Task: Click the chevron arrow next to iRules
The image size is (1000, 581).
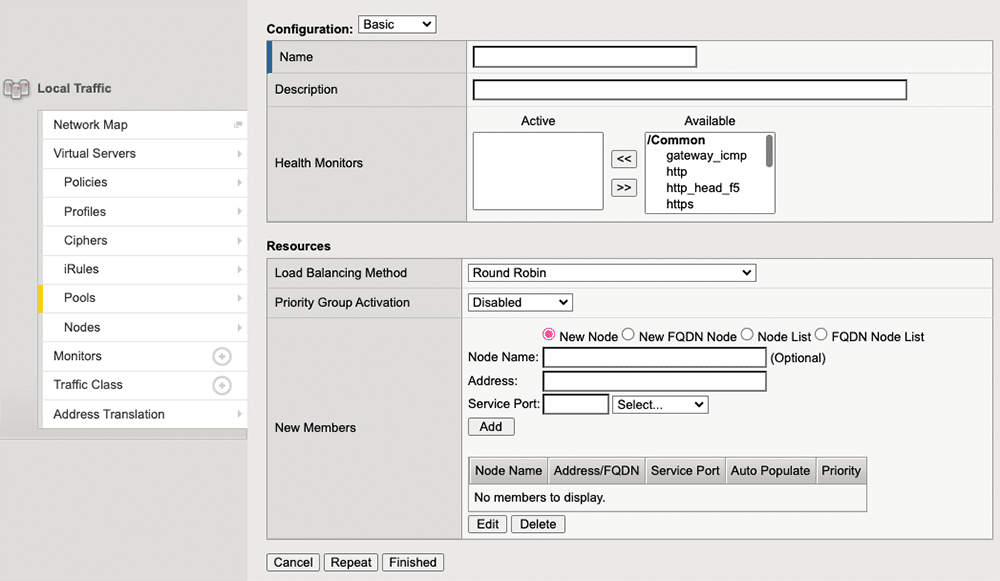Action: click(x=239, y=269)
